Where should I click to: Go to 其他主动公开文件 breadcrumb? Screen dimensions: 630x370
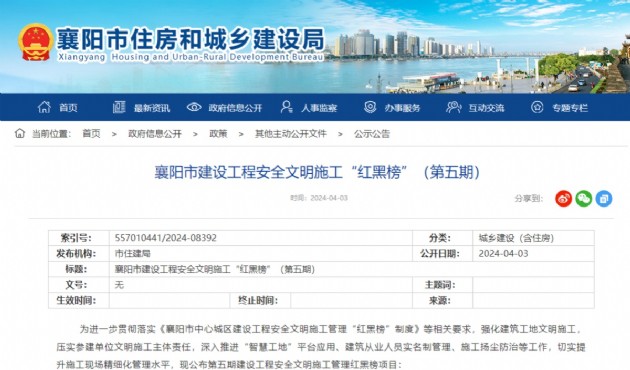tap(291, 134)
